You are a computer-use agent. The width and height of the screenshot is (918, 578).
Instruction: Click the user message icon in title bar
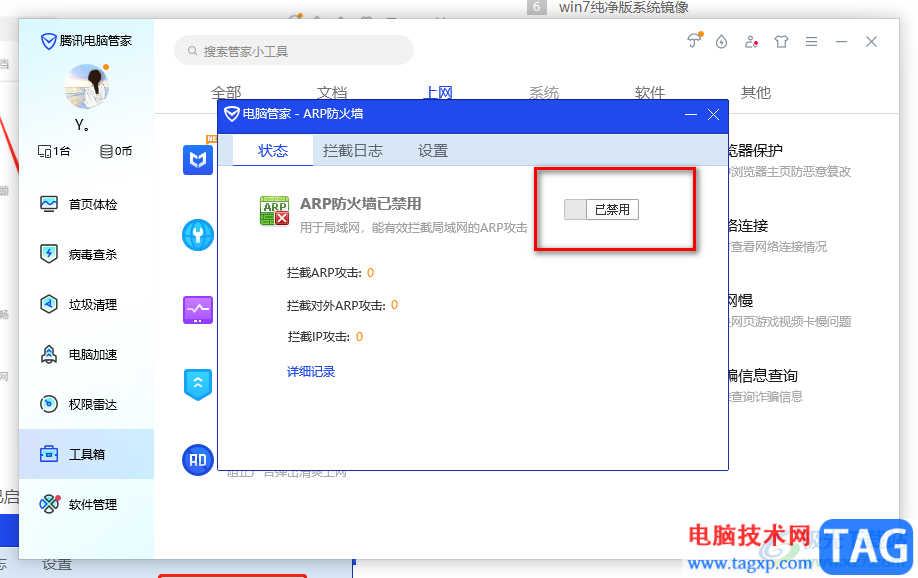pyautogui.click(x=751, y=42)
